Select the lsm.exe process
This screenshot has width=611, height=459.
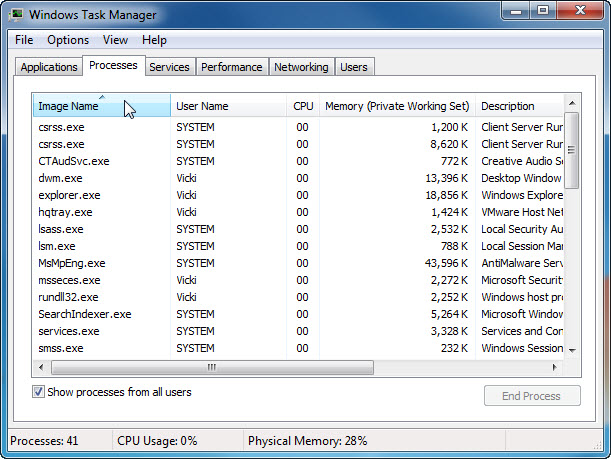[298, 246]
